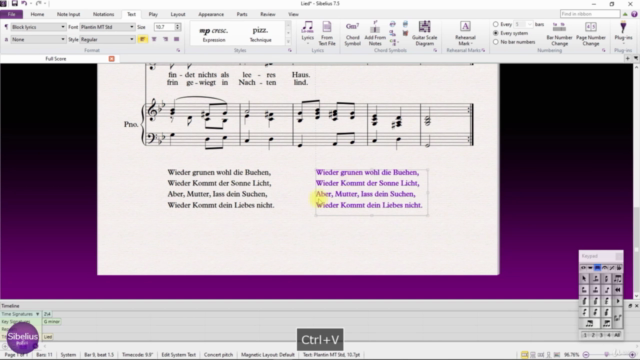Click the left black lyrics text block
Screen dimensions: 640x360
point(221,189)
